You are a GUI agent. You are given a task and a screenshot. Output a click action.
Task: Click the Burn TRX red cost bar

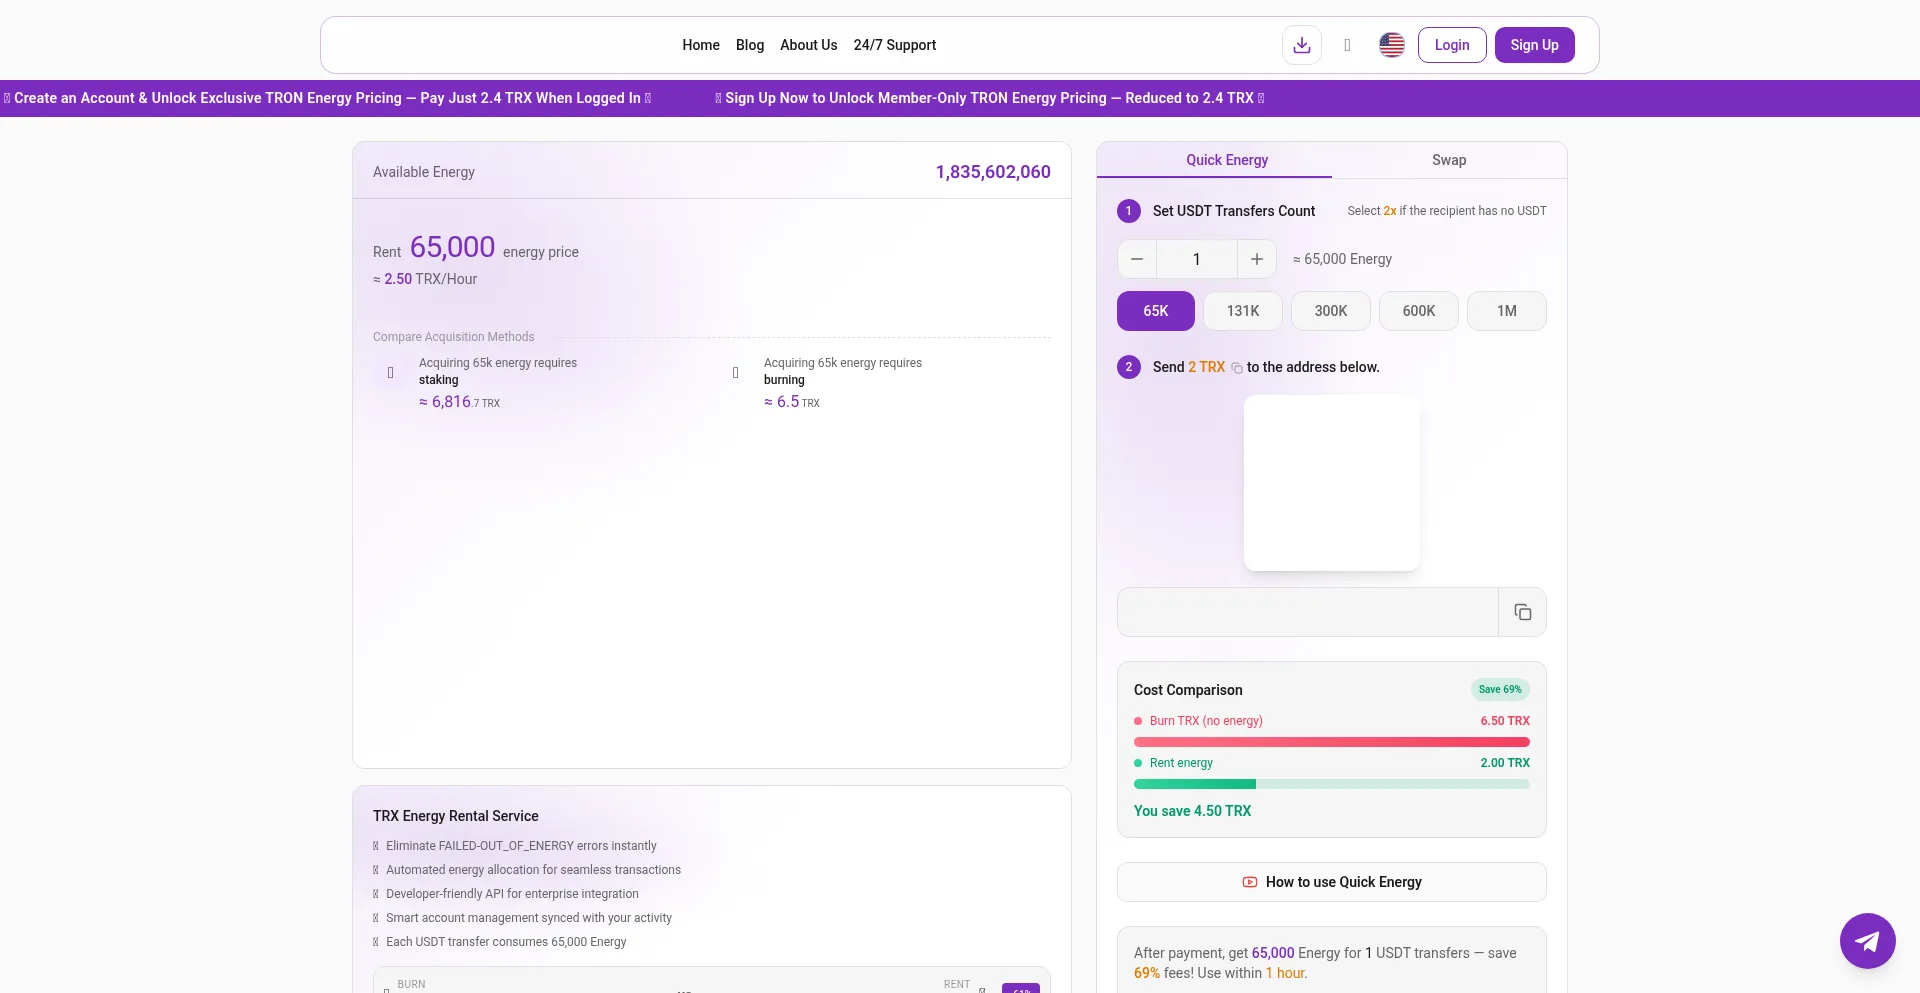[1332, 742]
